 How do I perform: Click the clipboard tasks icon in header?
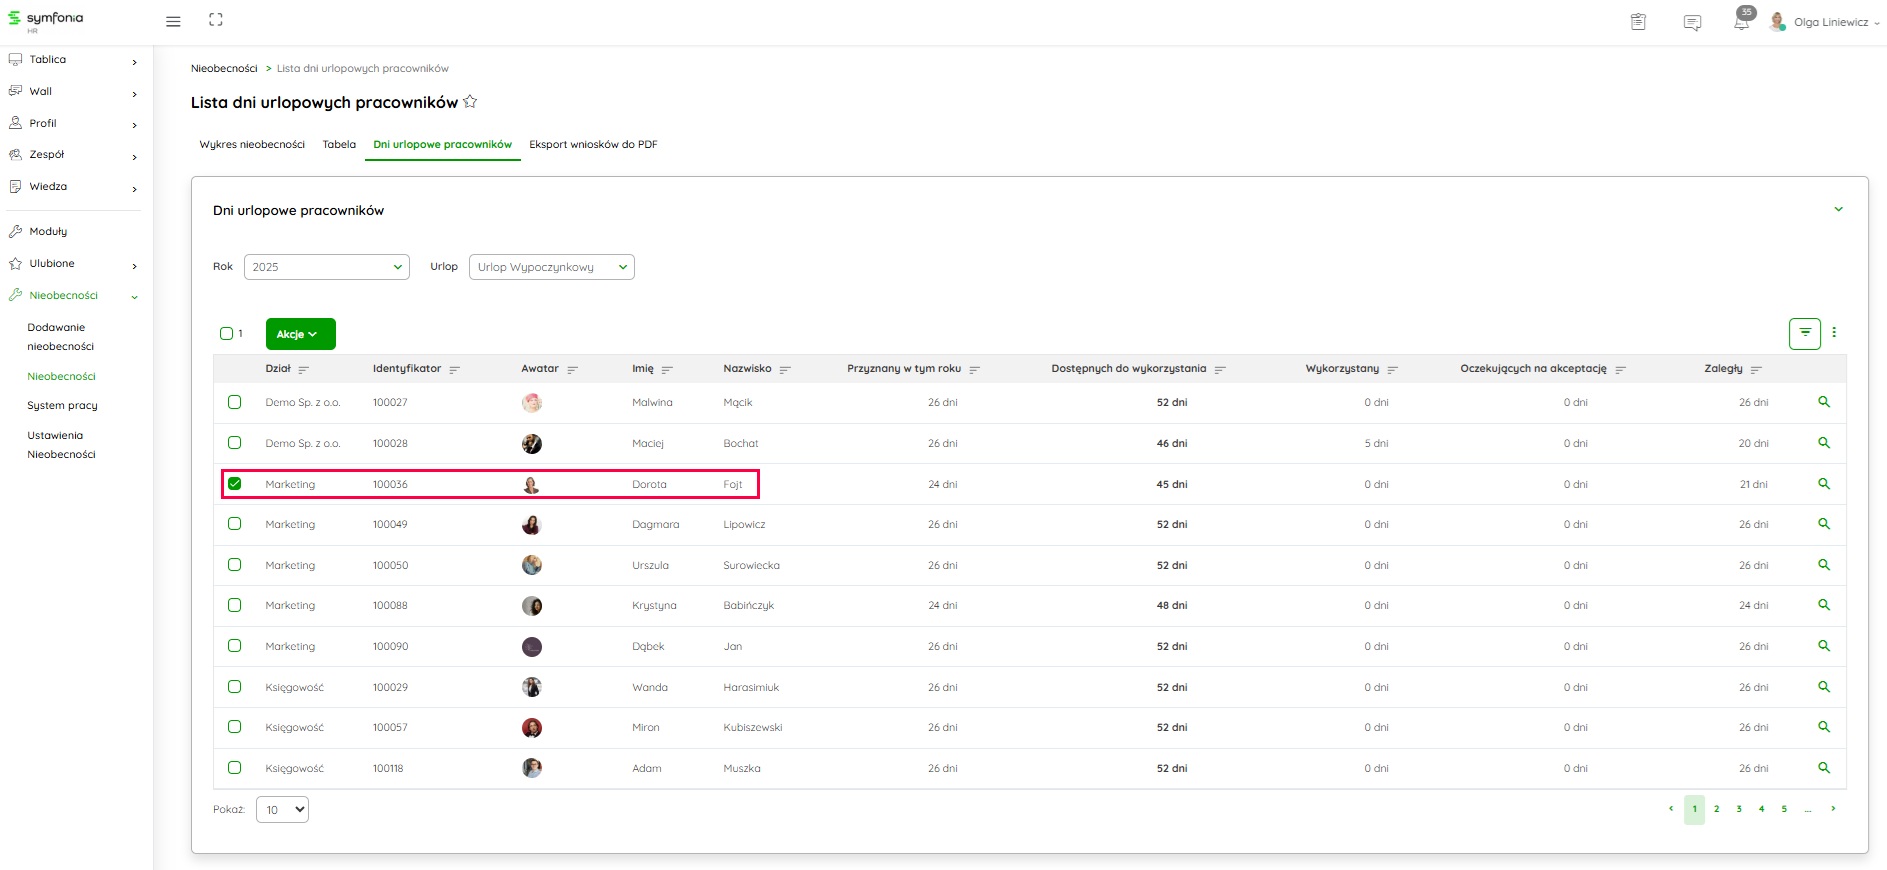click(x=1638, y=22)
